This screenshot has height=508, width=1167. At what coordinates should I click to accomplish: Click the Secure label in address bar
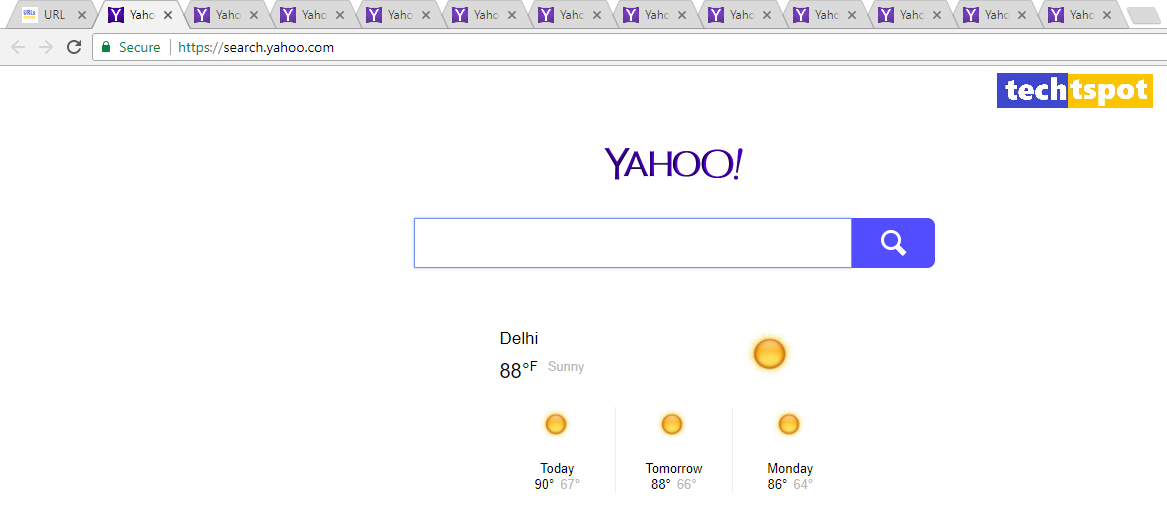click(x=139, y=48)
